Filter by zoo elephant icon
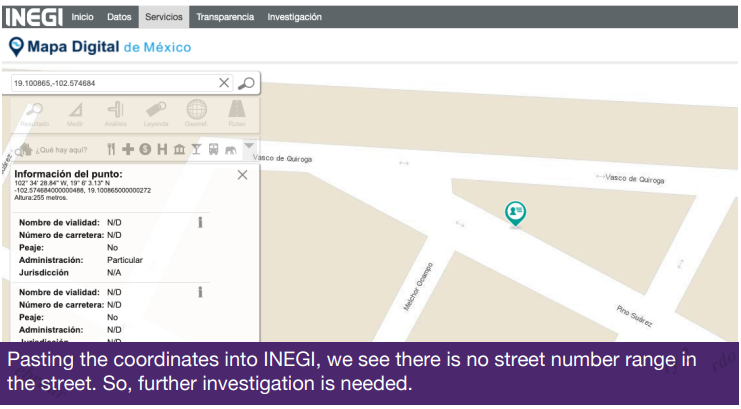 pos(231,150)
